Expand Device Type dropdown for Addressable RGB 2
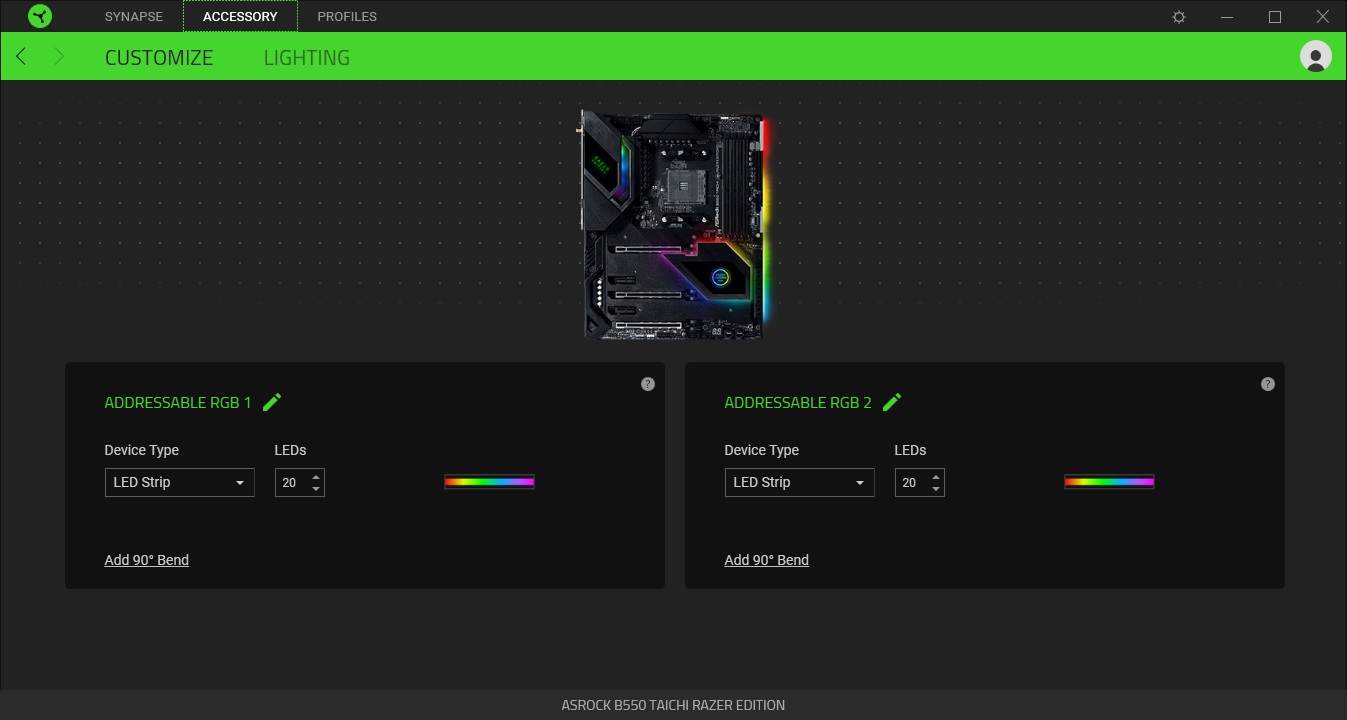The width and height of the screenshot is (1347, 720). (x=800, y=482)
